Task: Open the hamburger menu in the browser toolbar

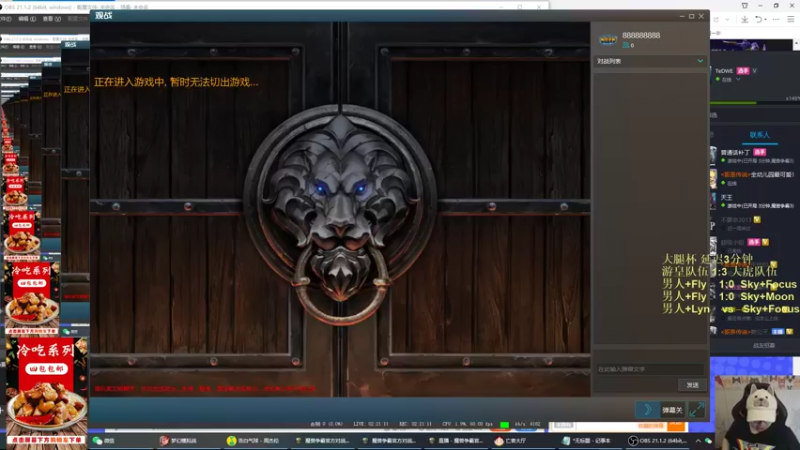Action: (x=790, y=19)
